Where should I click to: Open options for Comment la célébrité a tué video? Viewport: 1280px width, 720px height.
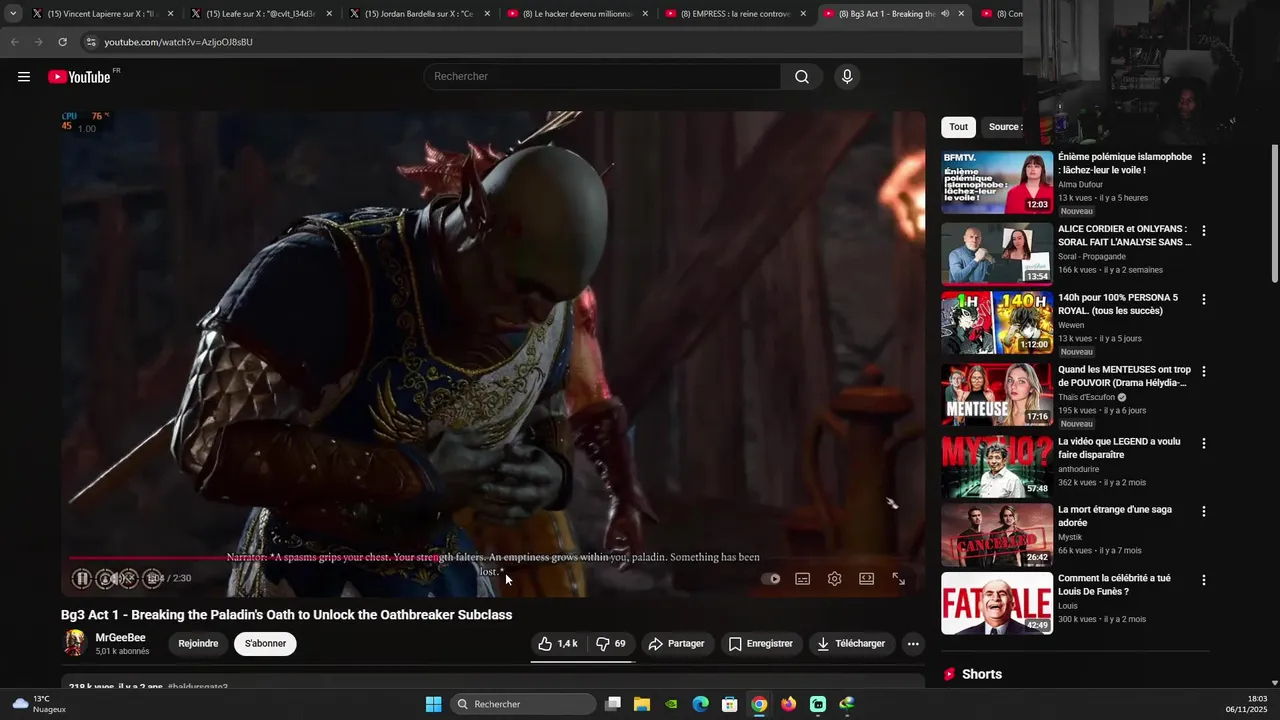[x=1204, y=581]
